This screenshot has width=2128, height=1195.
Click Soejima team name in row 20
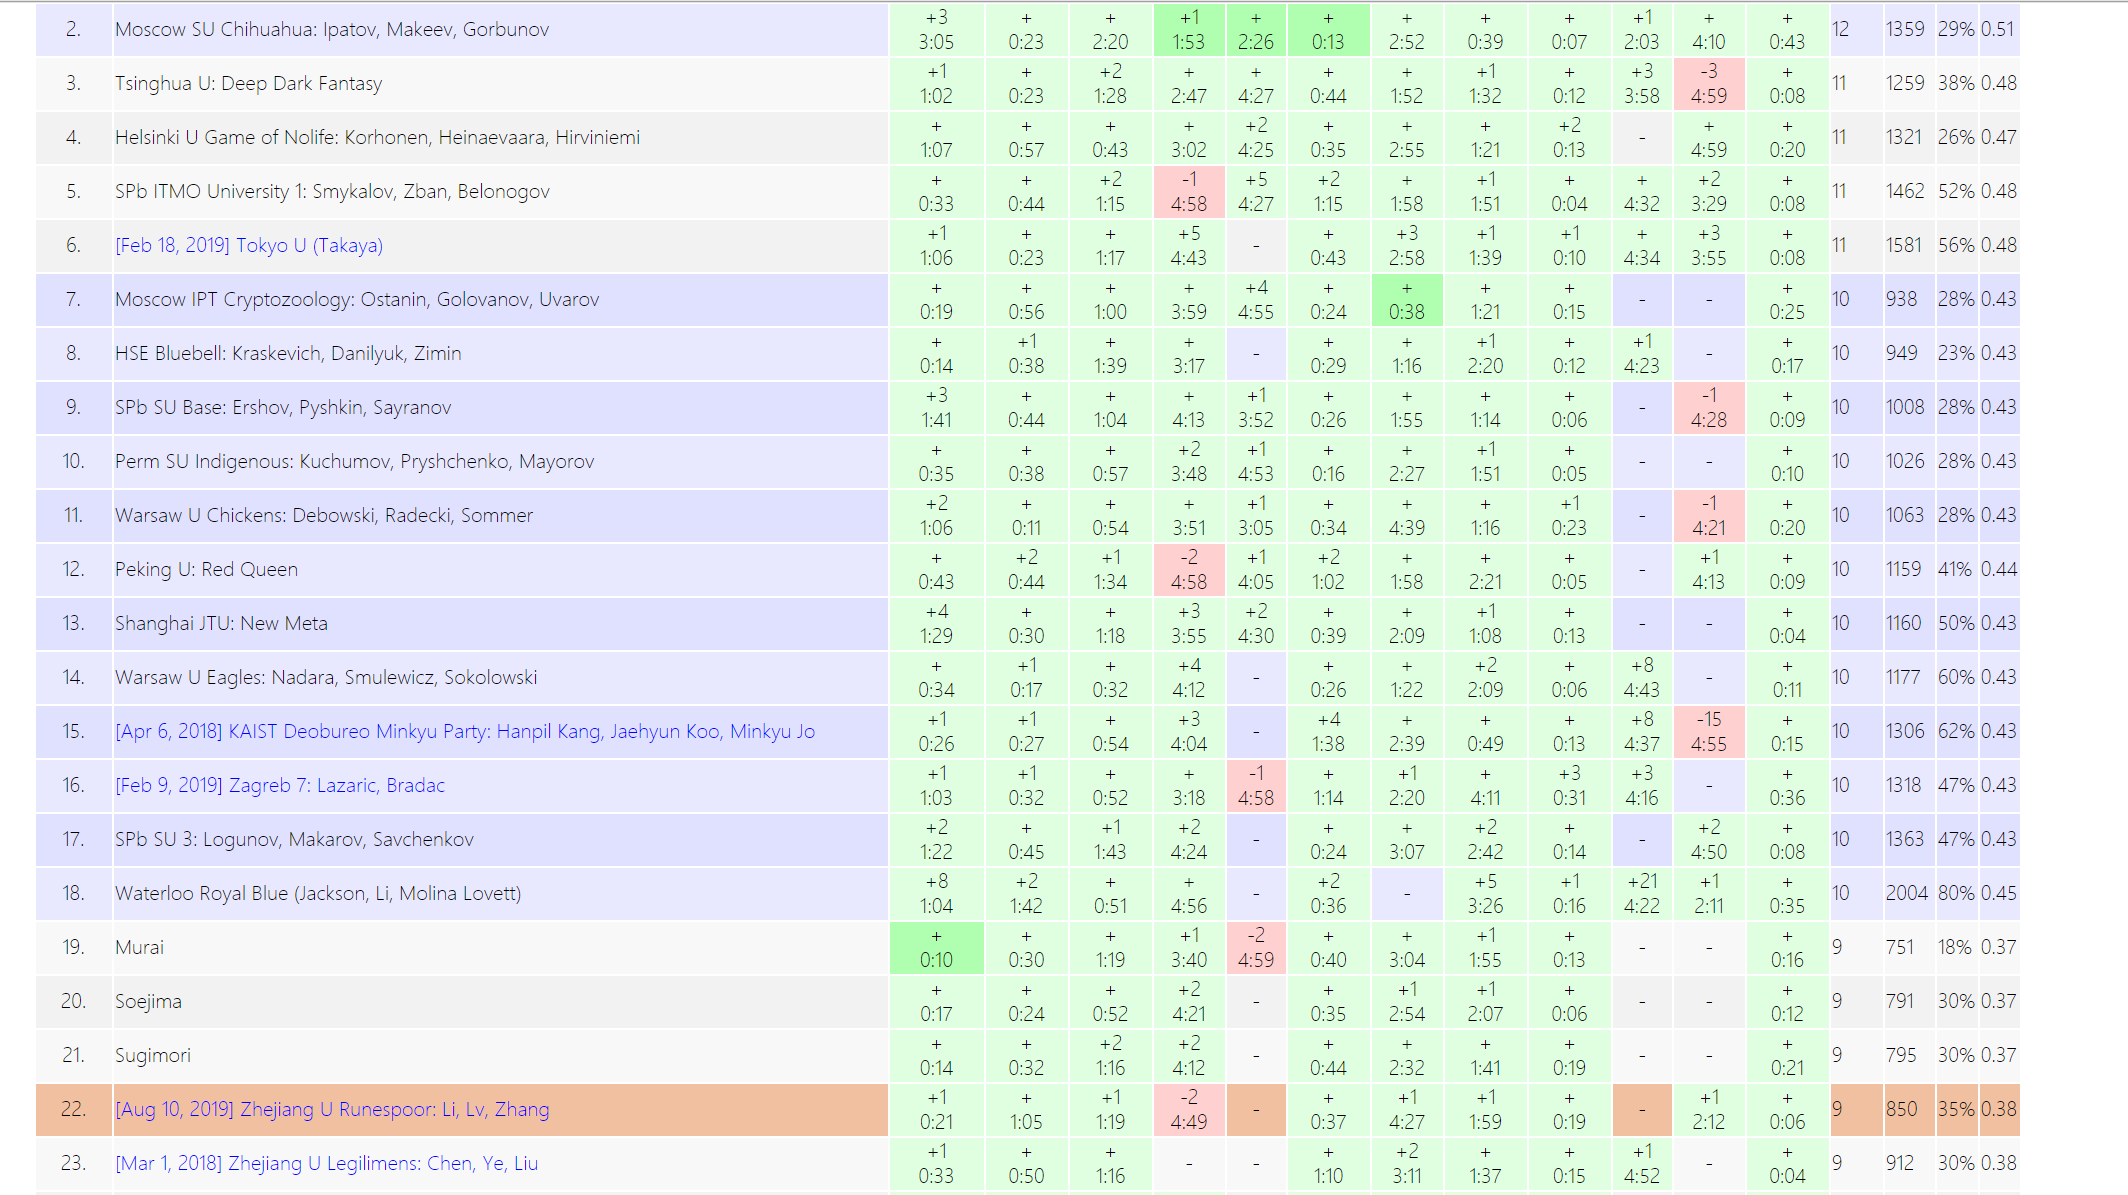coord(148,1001)
